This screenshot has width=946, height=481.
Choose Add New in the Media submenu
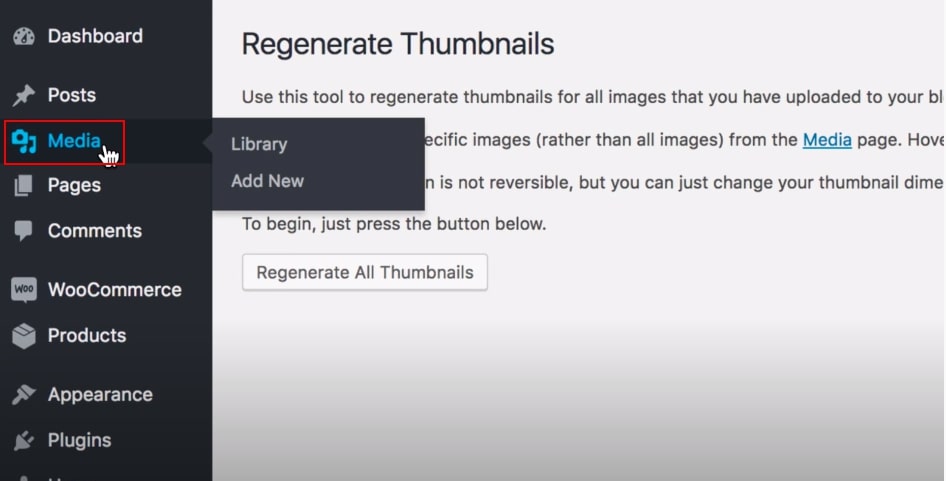(267, 181)
